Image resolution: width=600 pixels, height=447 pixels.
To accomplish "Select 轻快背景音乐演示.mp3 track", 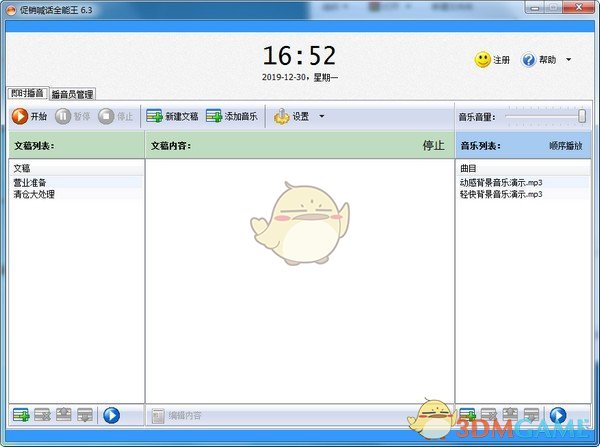I will (523, 194).
